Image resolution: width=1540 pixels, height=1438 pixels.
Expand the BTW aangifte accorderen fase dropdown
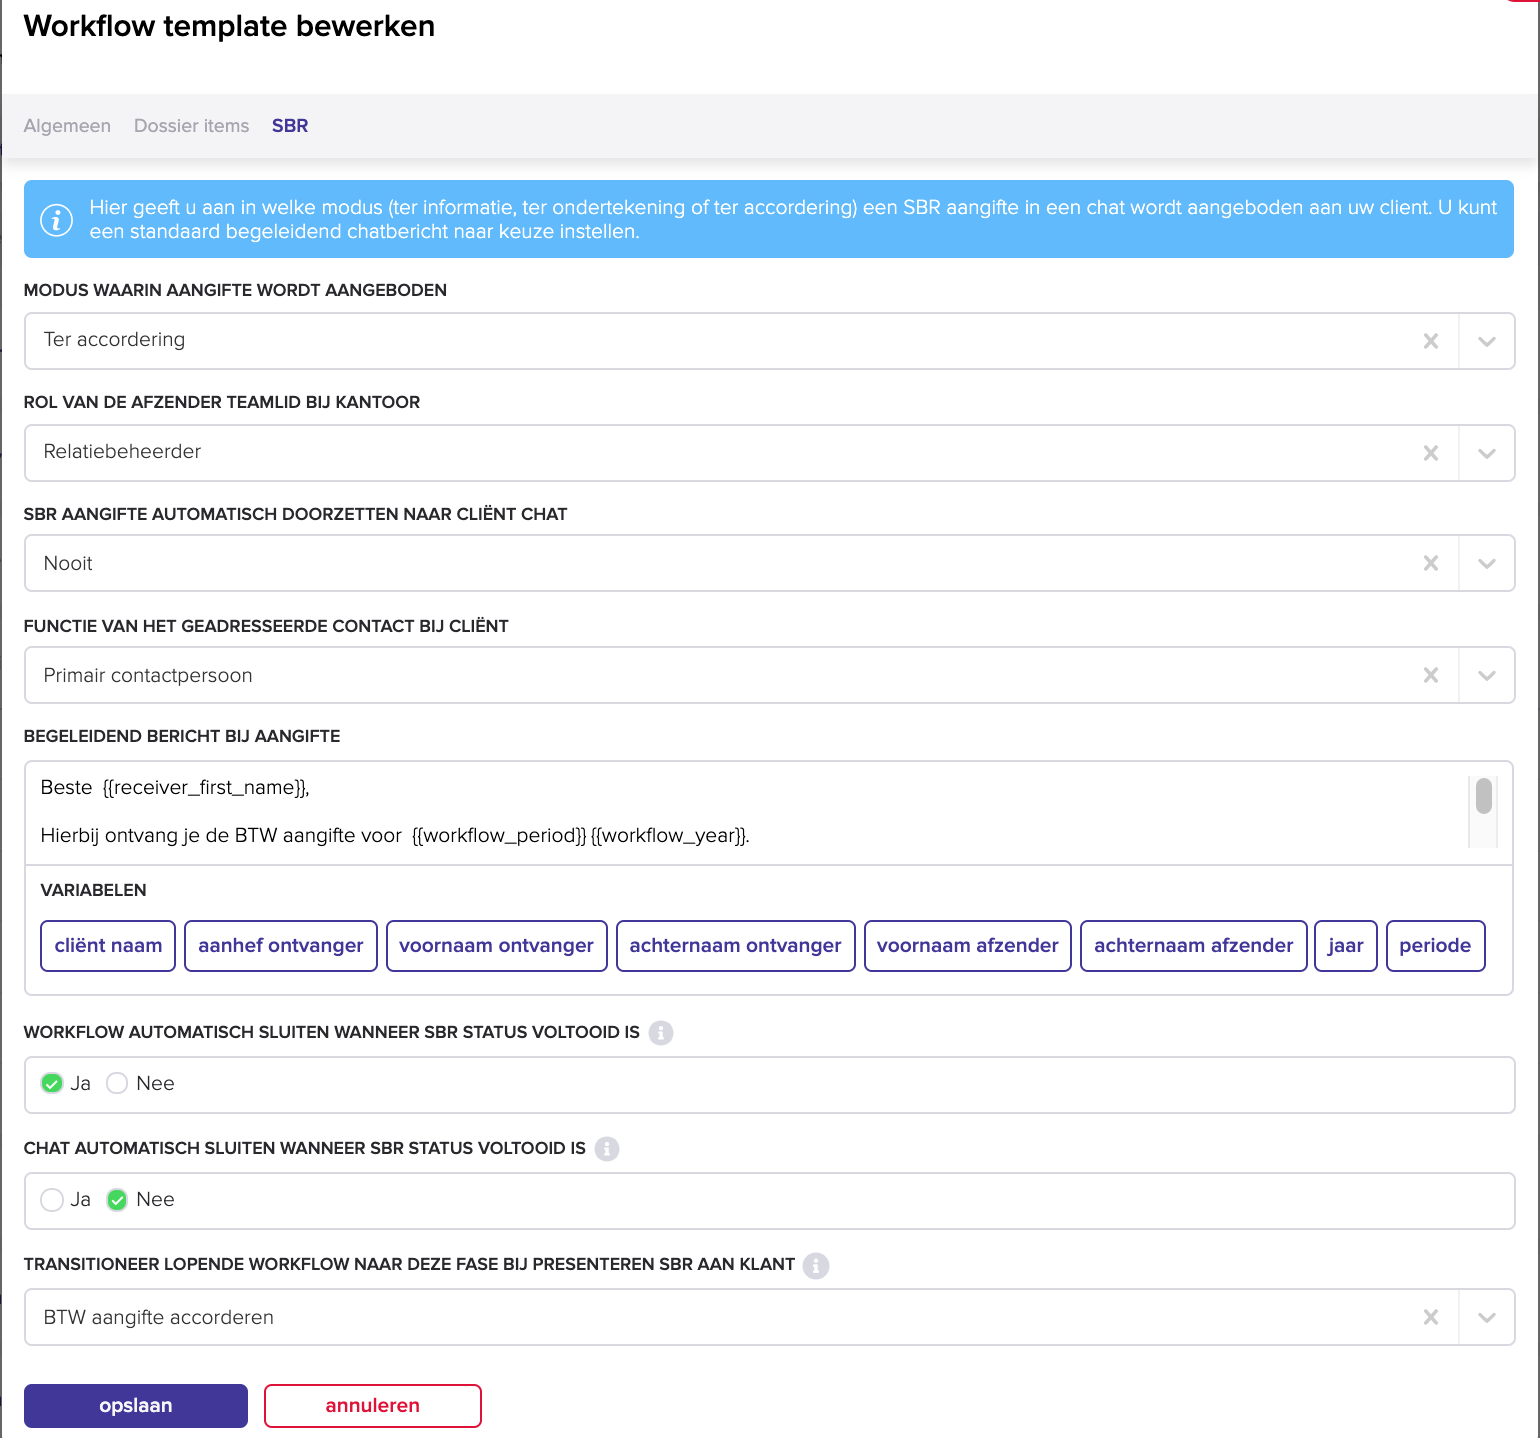tap(1487, 1317)
